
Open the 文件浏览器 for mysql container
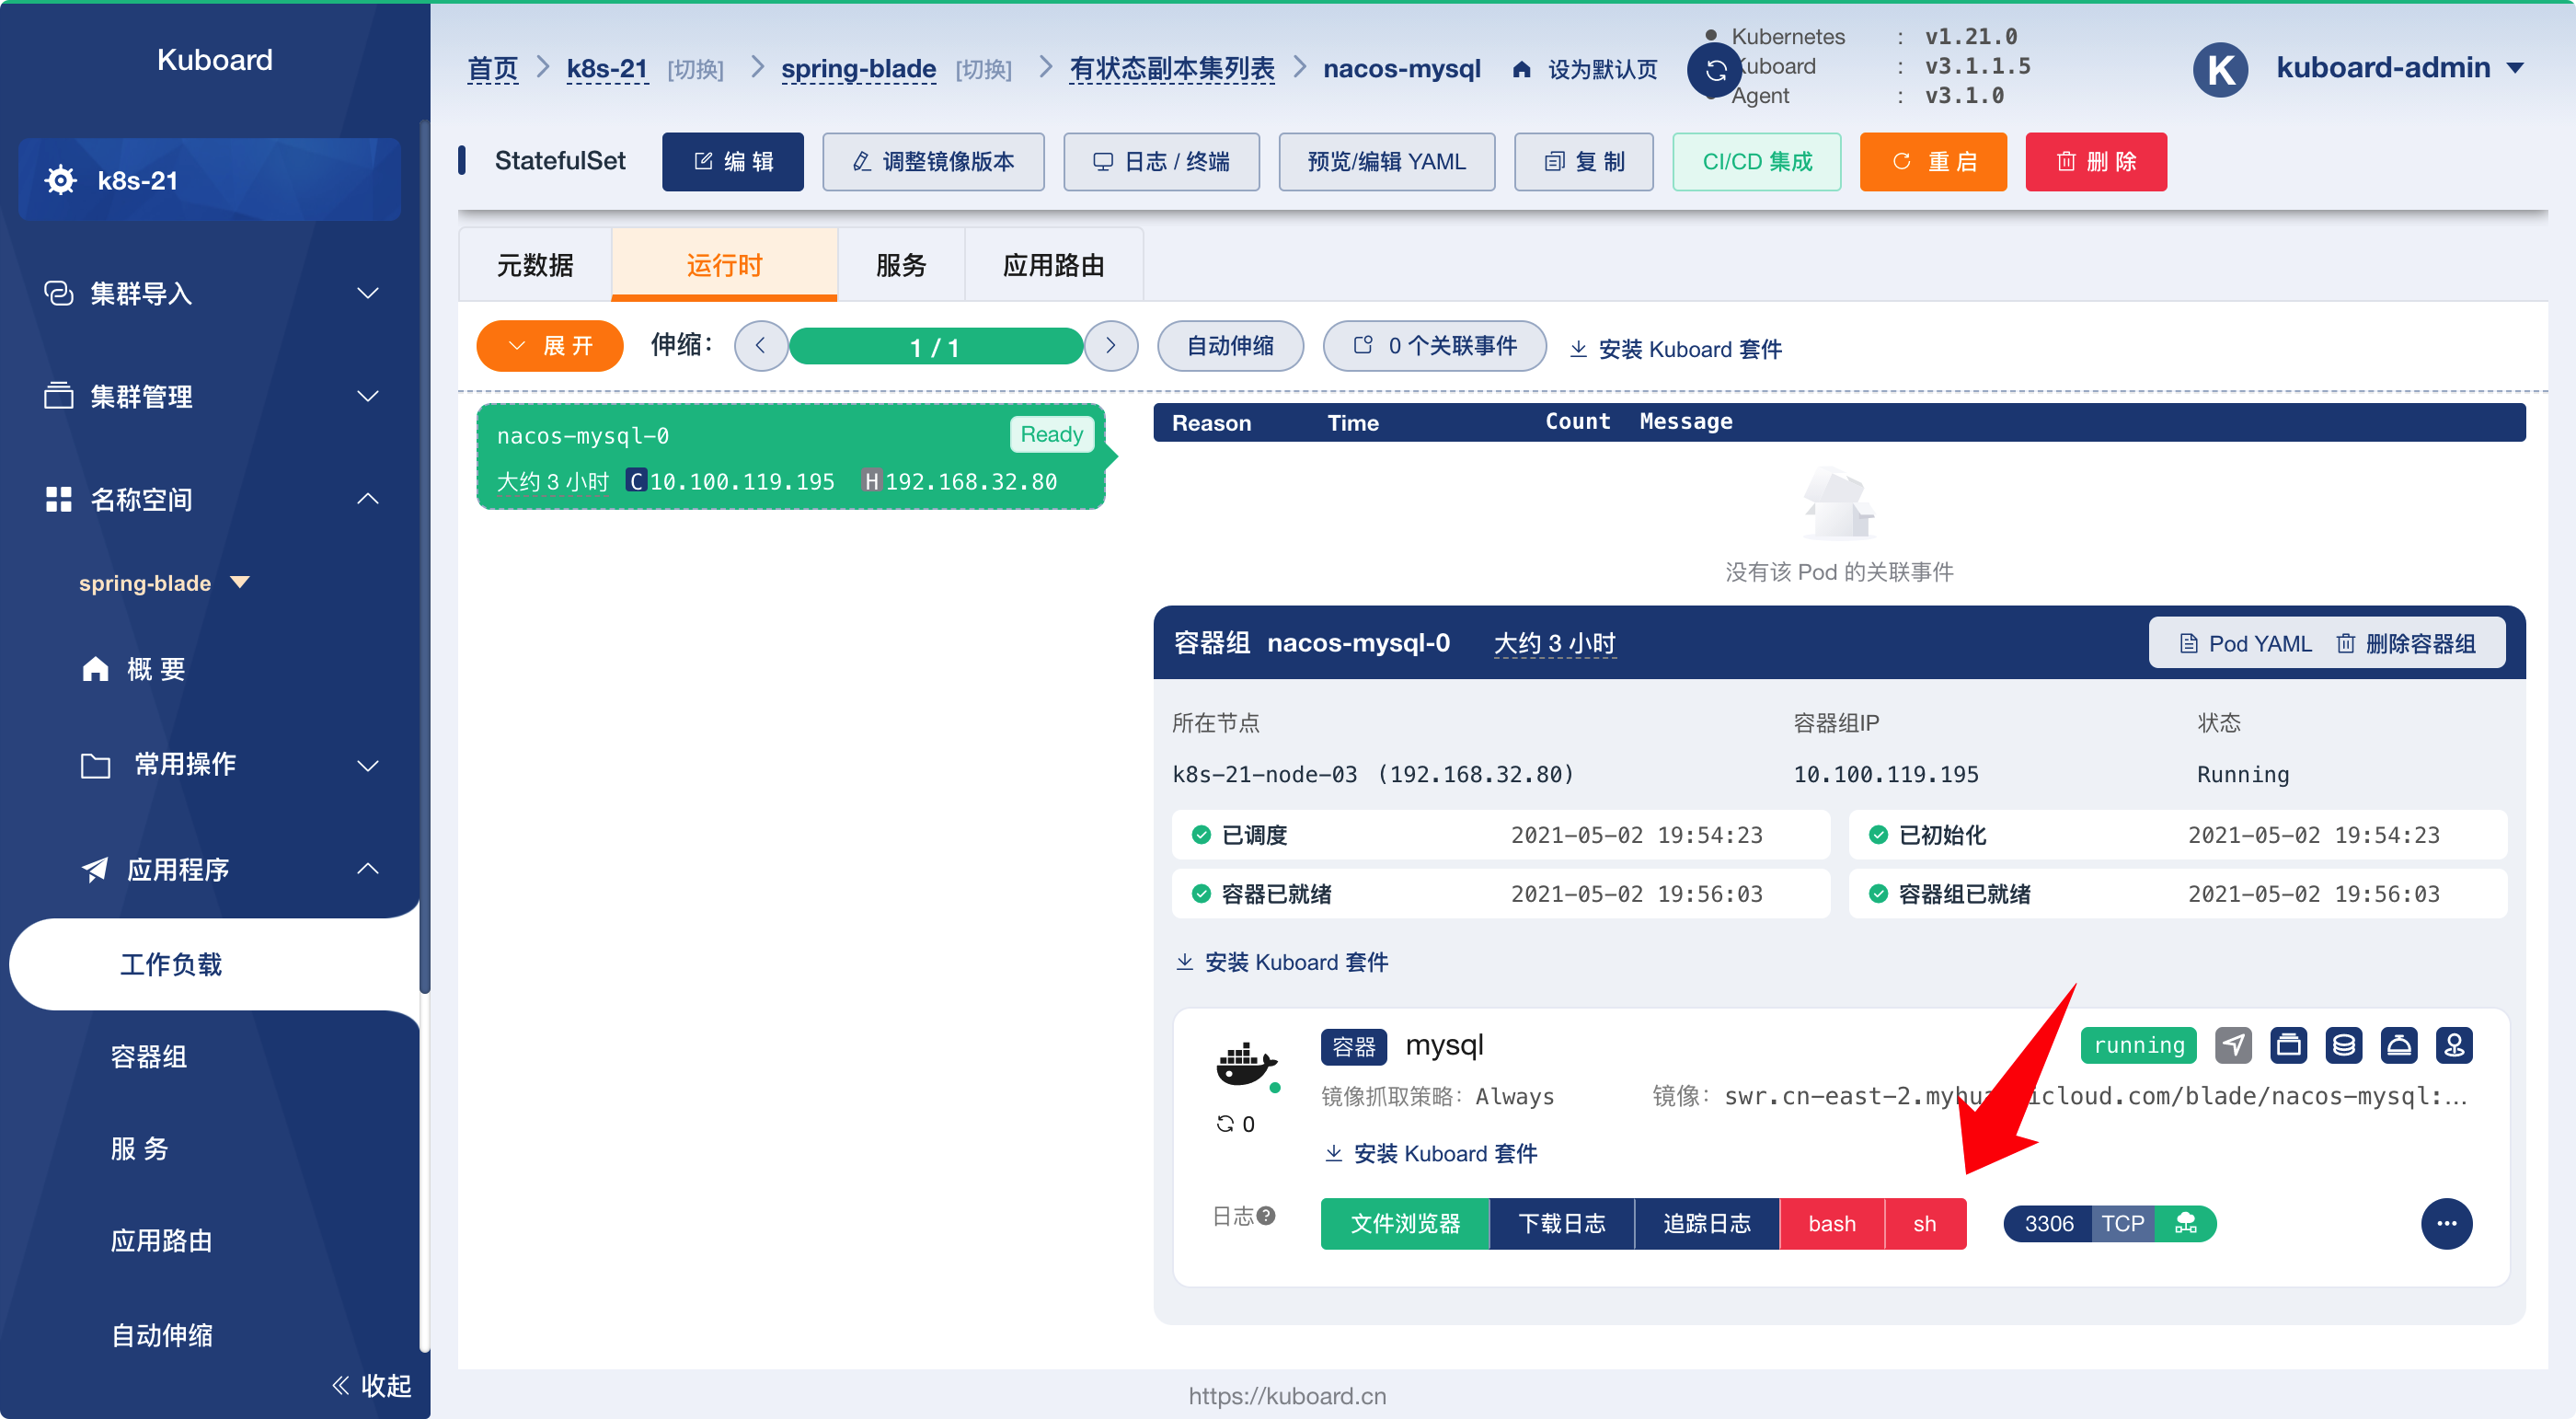pos(1405,1223)
